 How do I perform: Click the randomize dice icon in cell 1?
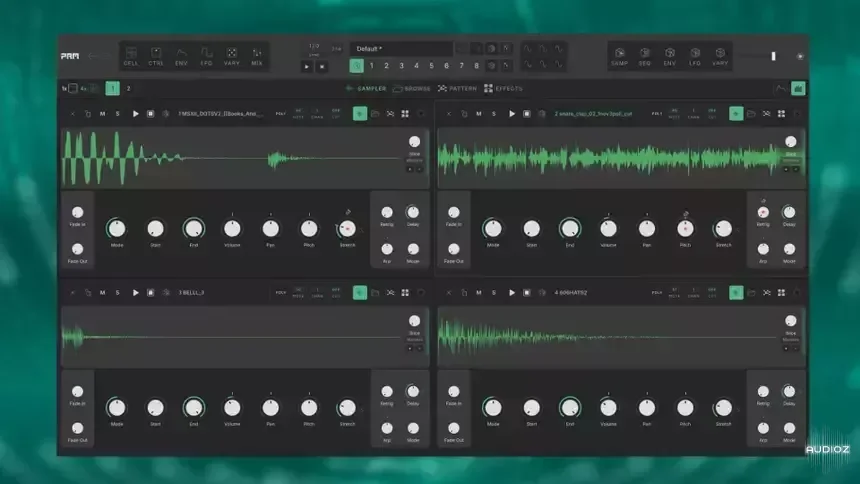tap(166, 114)
